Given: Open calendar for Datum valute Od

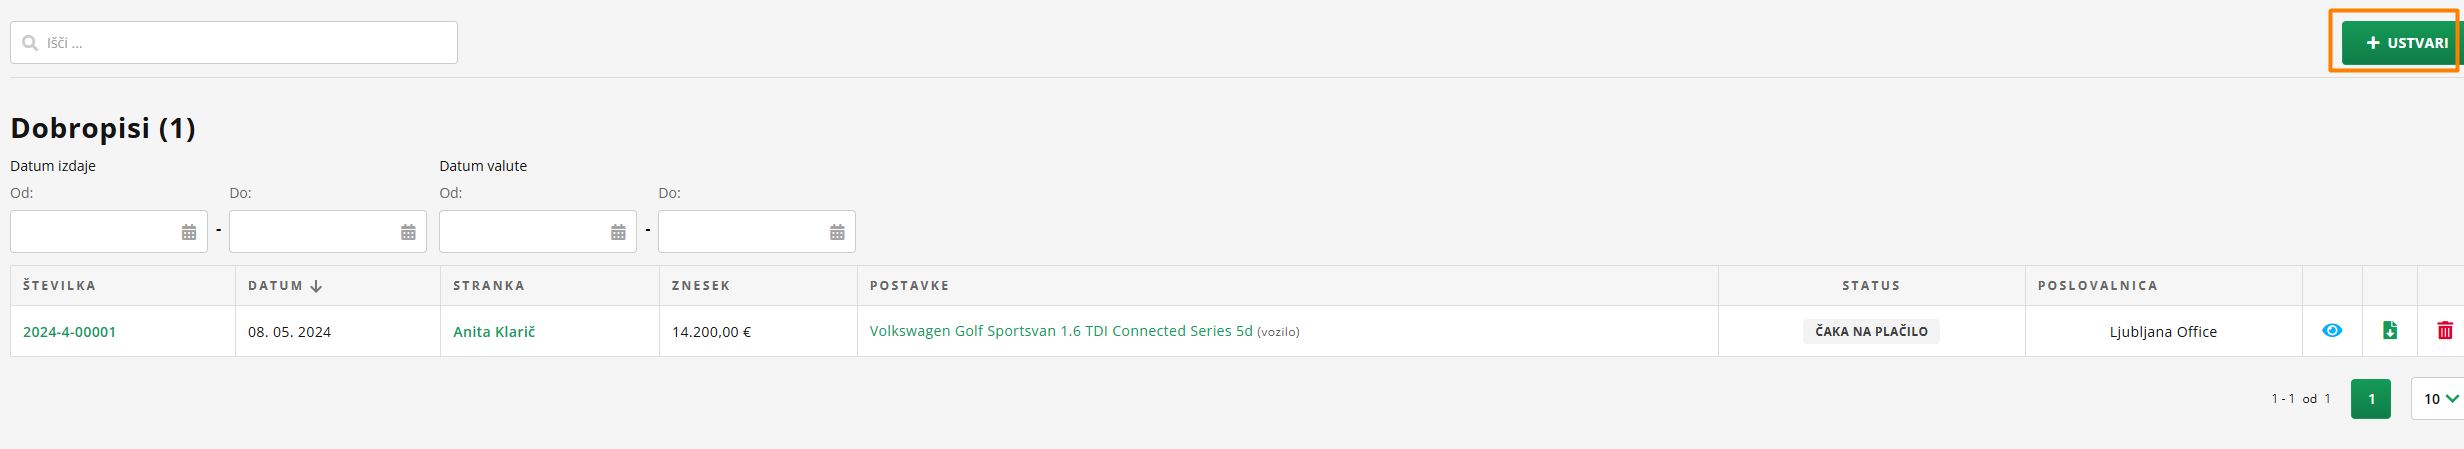Looking at the screenshot, I should coord(618,232).
